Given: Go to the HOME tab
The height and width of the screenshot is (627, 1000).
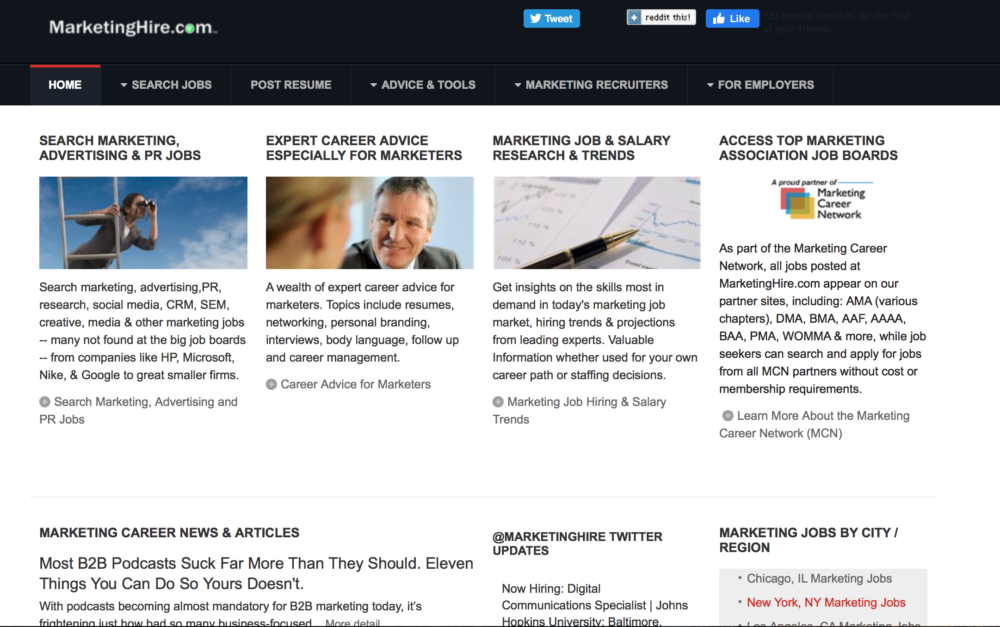Looking at the screenshot, I should point(65,85).
